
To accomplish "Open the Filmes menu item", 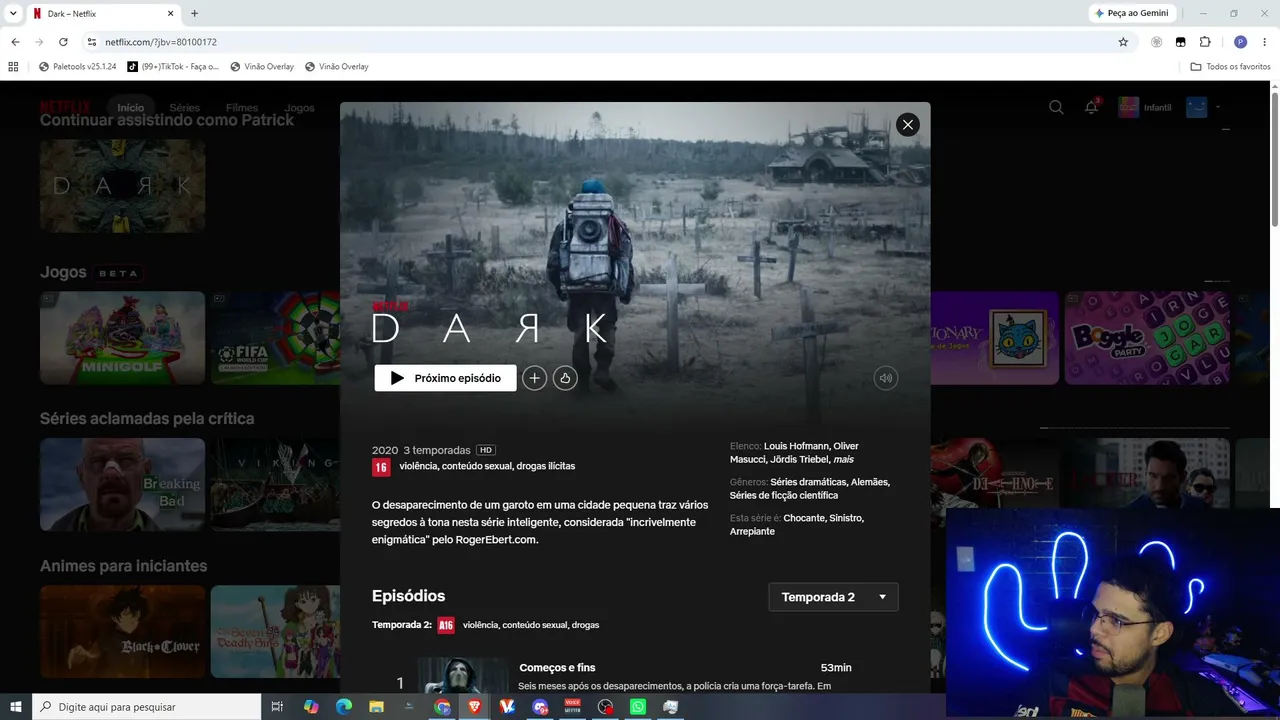I will click(x=242, y=108).
